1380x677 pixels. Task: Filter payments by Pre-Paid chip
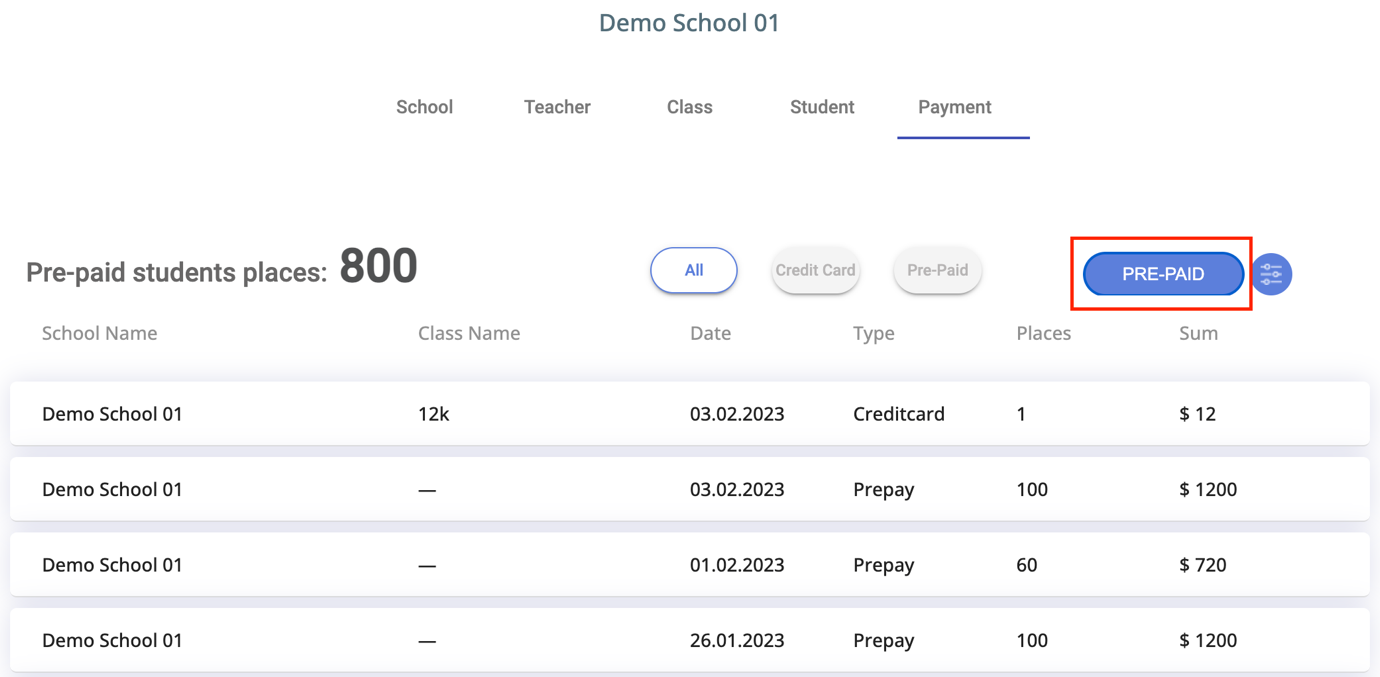tap(937, 270)
